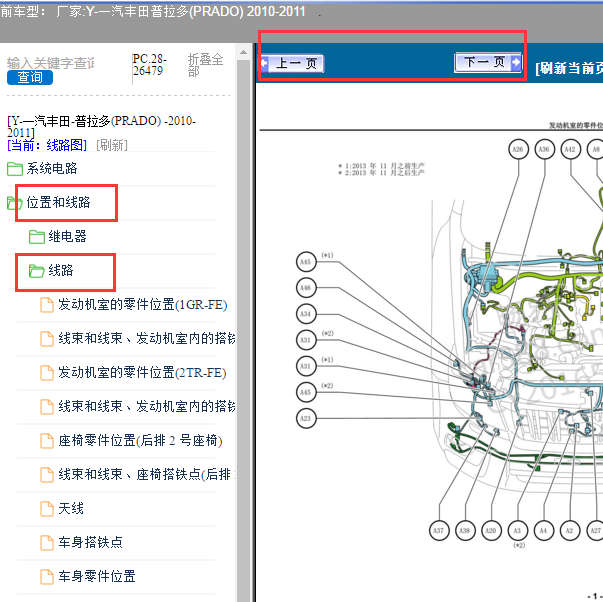Open 座椅零件位置(后排 2 号座椅) document
The image size is (603, 602).
pos(140,440)
